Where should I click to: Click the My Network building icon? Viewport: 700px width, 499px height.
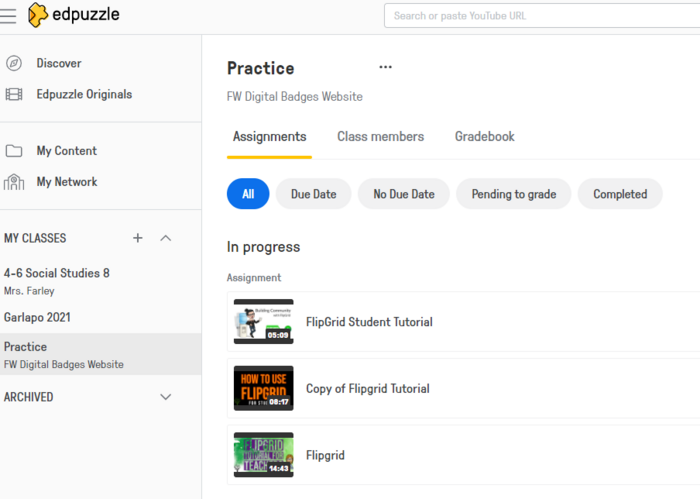tap(14, 182)
